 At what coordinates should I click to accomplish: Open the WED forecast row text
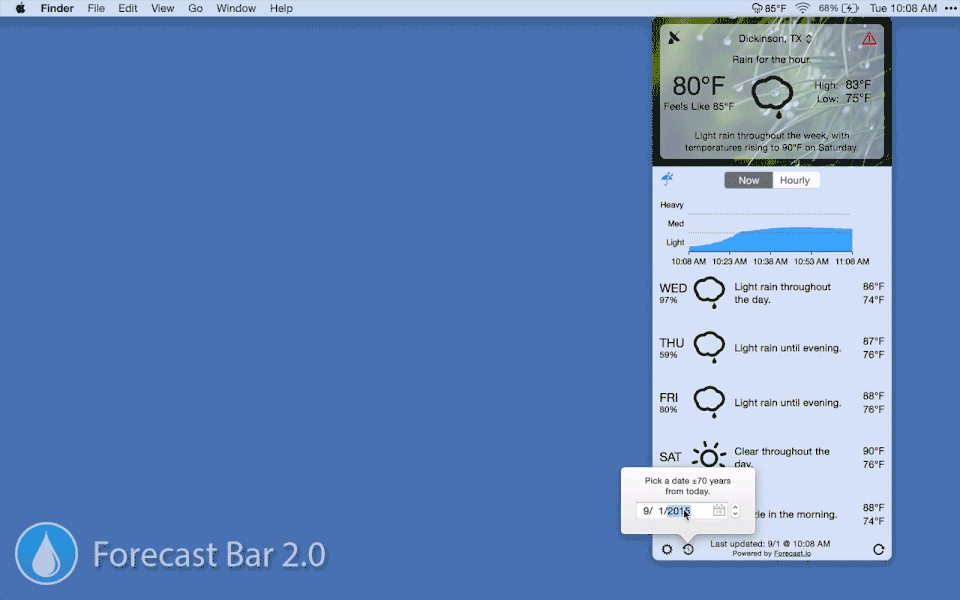[x=782, y=293]
